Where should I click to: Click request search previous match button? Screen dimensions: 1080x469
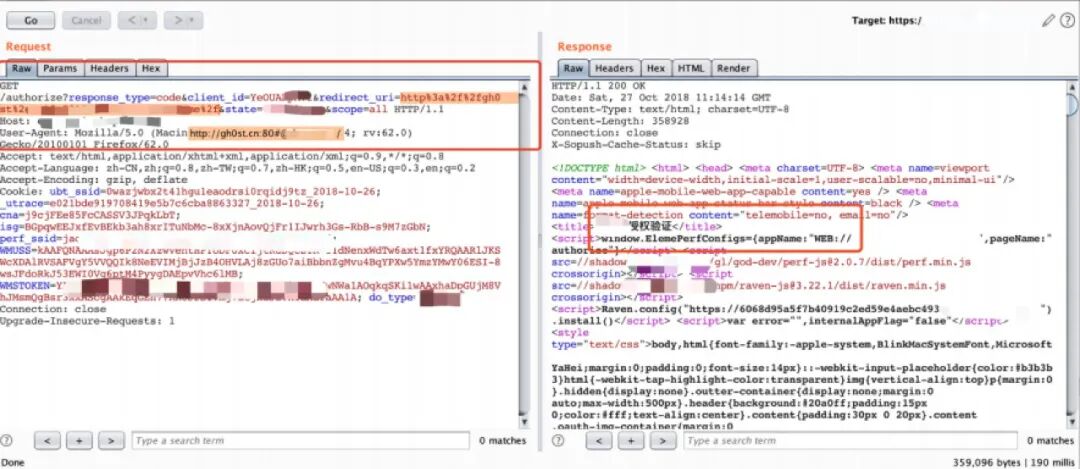pos(48,441)
